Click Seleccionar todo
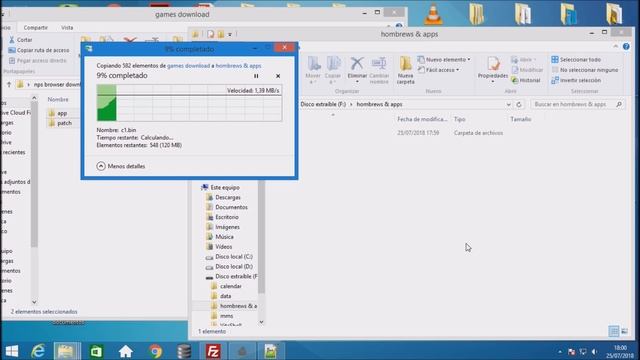The height and width of the screenshot is (360, 640). coord(576,60)
